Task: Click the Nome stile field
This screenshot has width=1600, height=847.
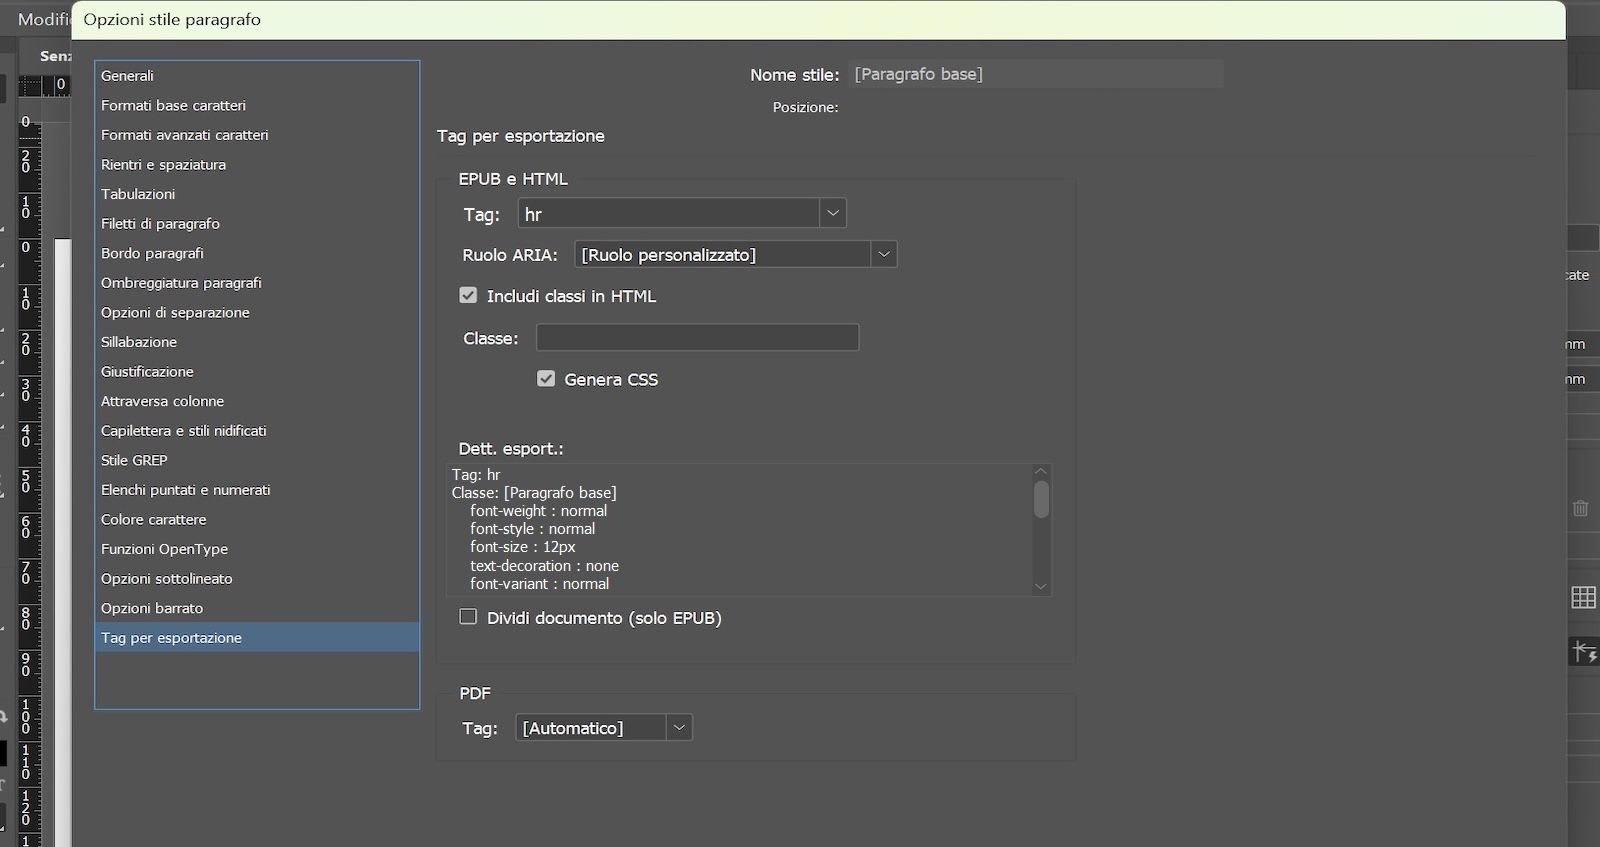Action: pos(1035,74)
